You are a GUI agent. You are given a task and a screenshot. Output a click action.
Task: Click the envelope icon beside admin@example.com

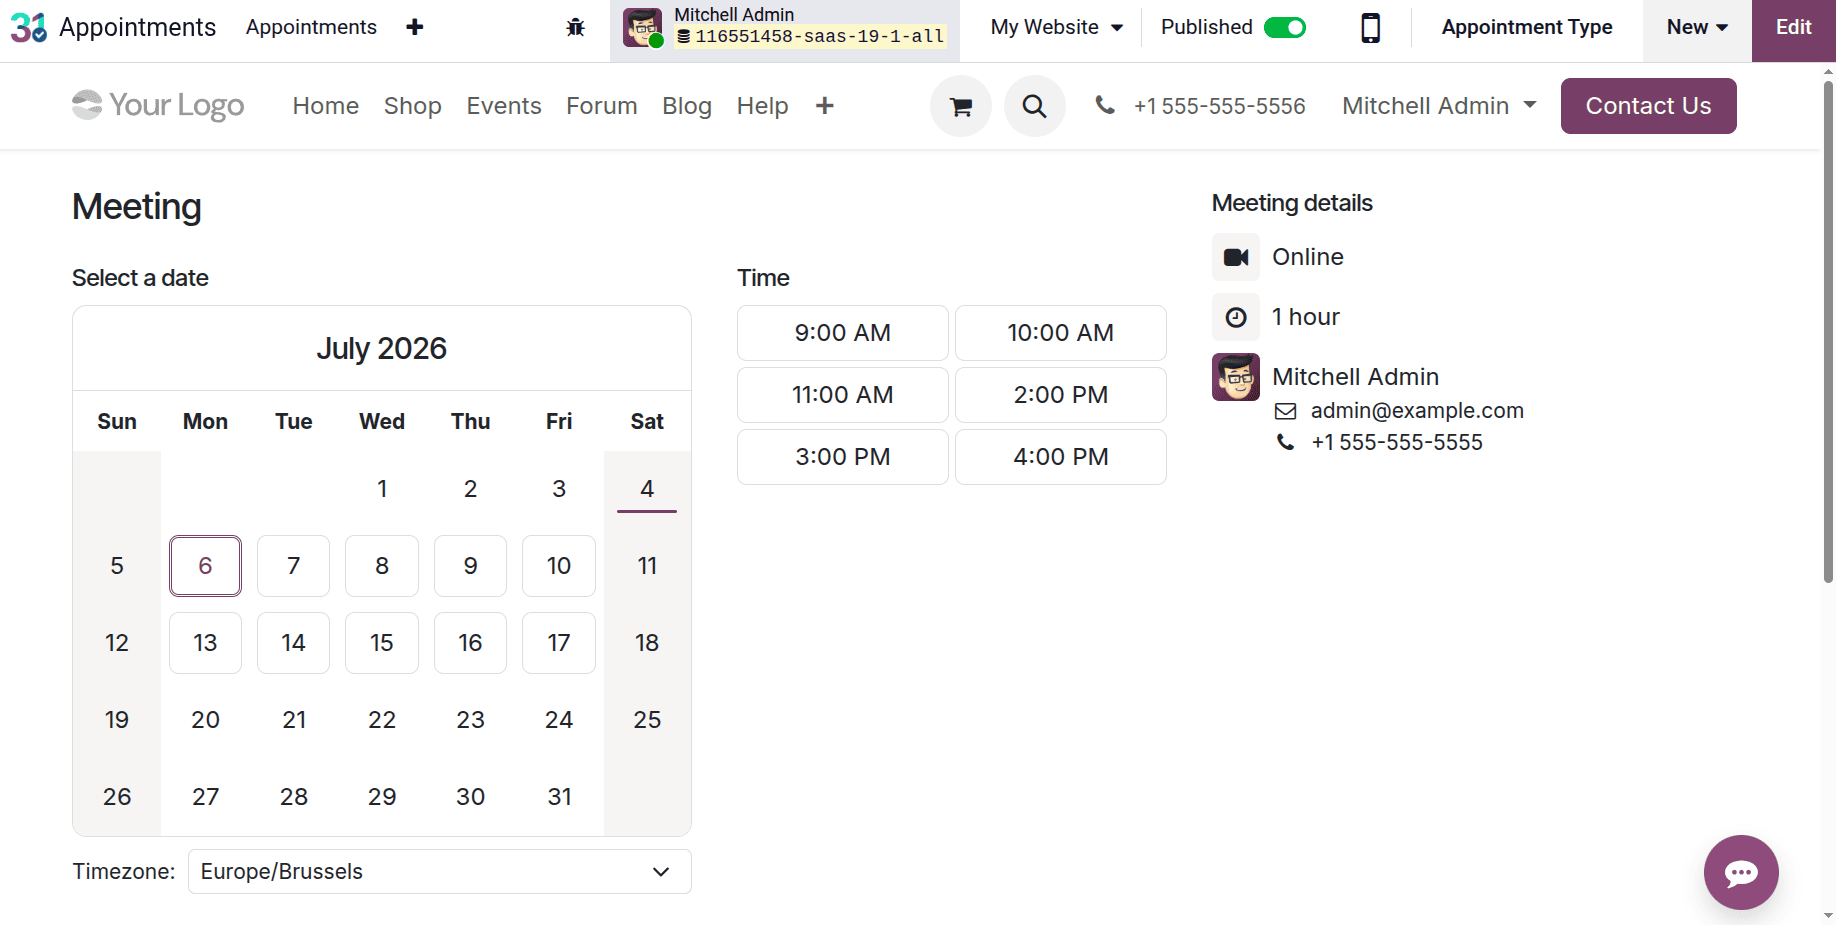tap(1286, 411)
